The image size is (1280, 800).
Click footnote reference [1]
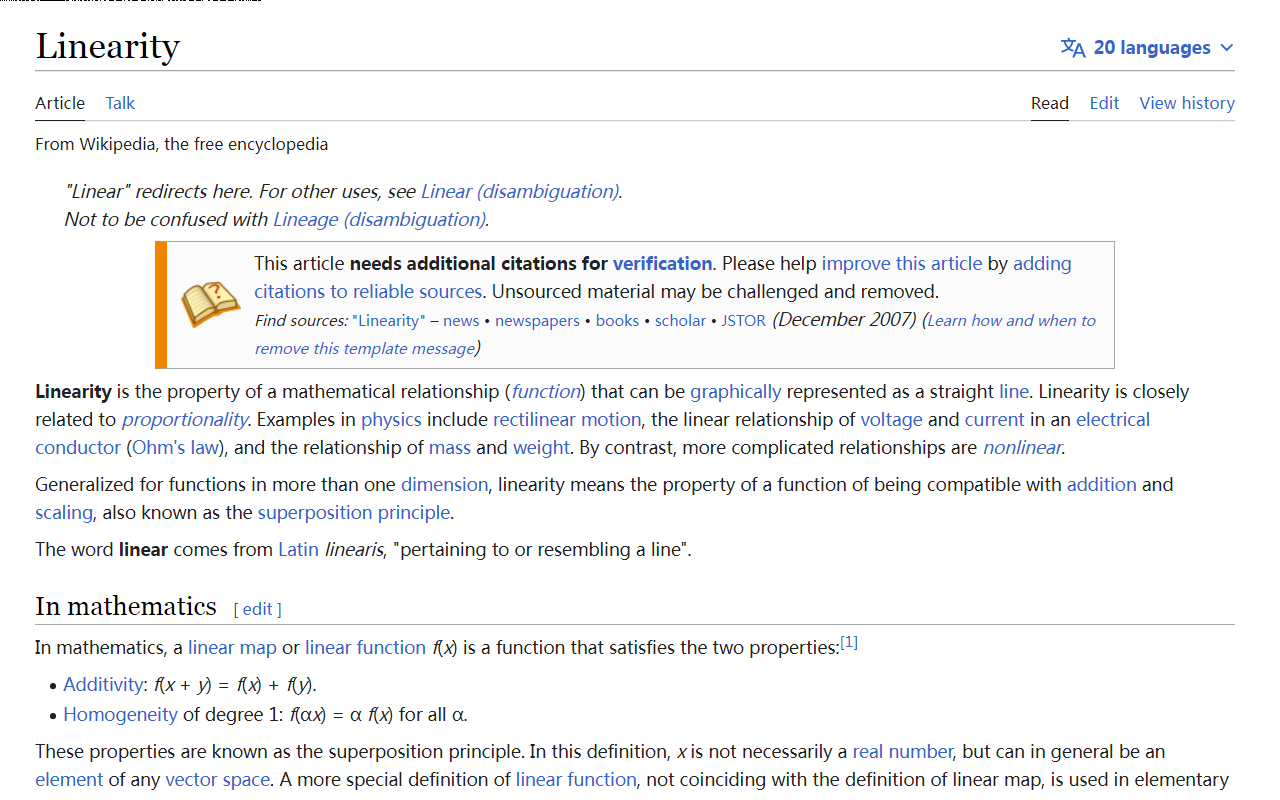tap(849, 642)
